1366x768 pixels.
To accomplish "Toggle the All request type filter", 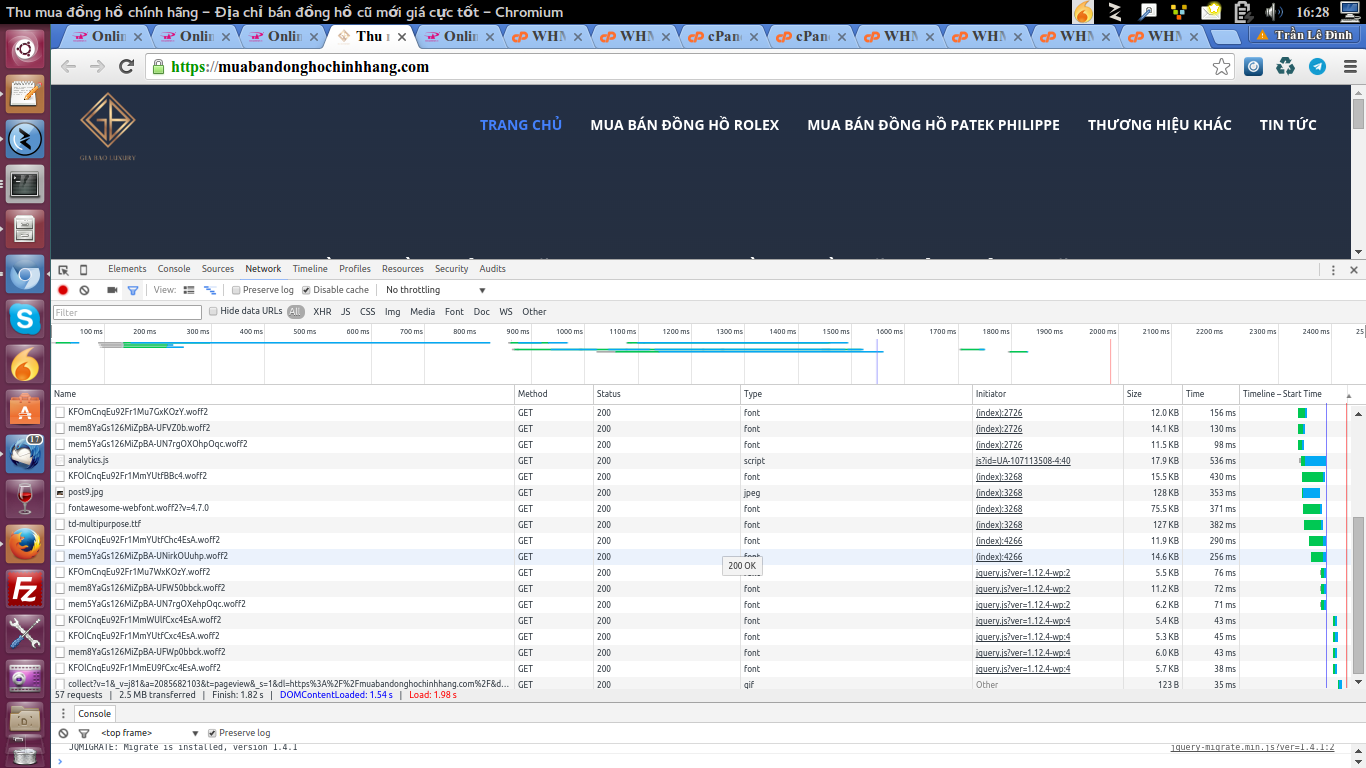I will (x=296, y=312).
